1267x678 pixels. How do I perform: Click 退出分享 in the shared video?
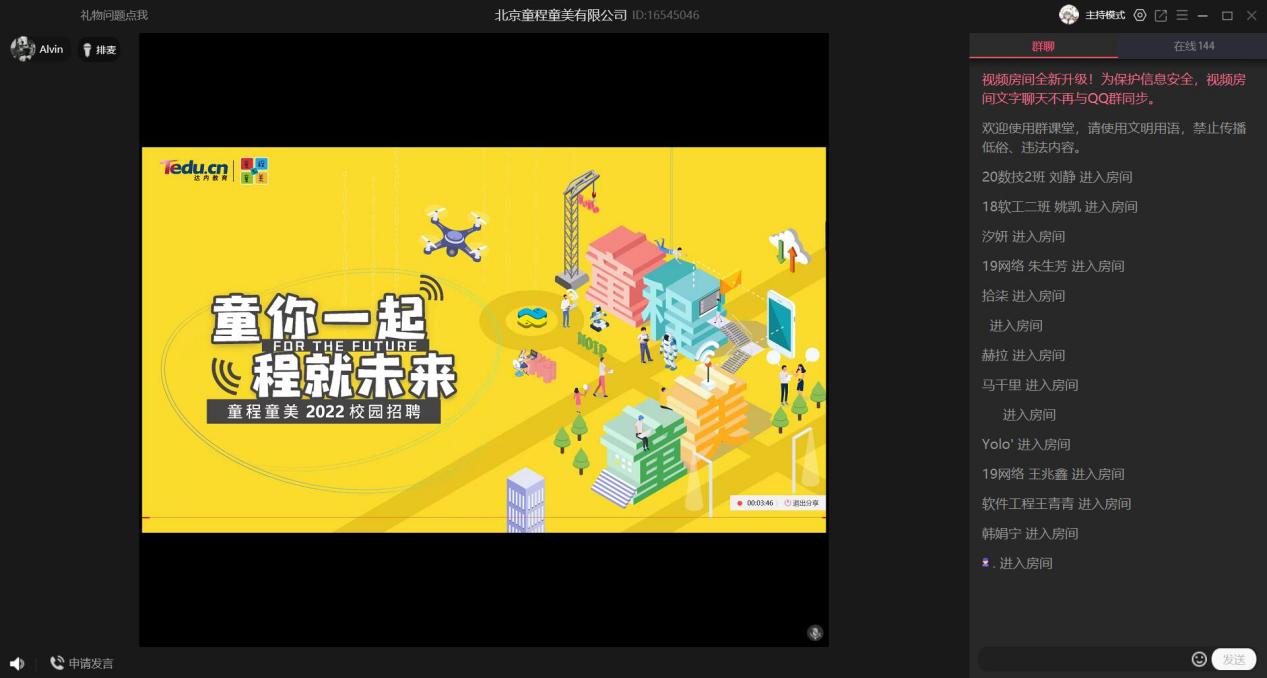tap(802, 503)
